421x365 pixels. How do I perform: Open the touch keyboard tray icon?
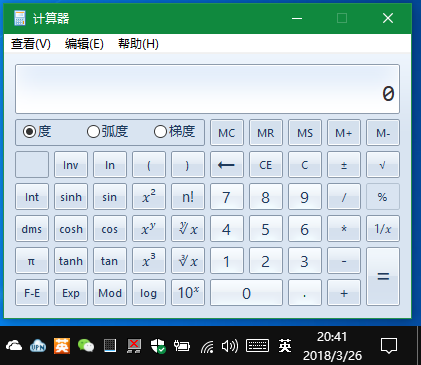coord(257,346)
